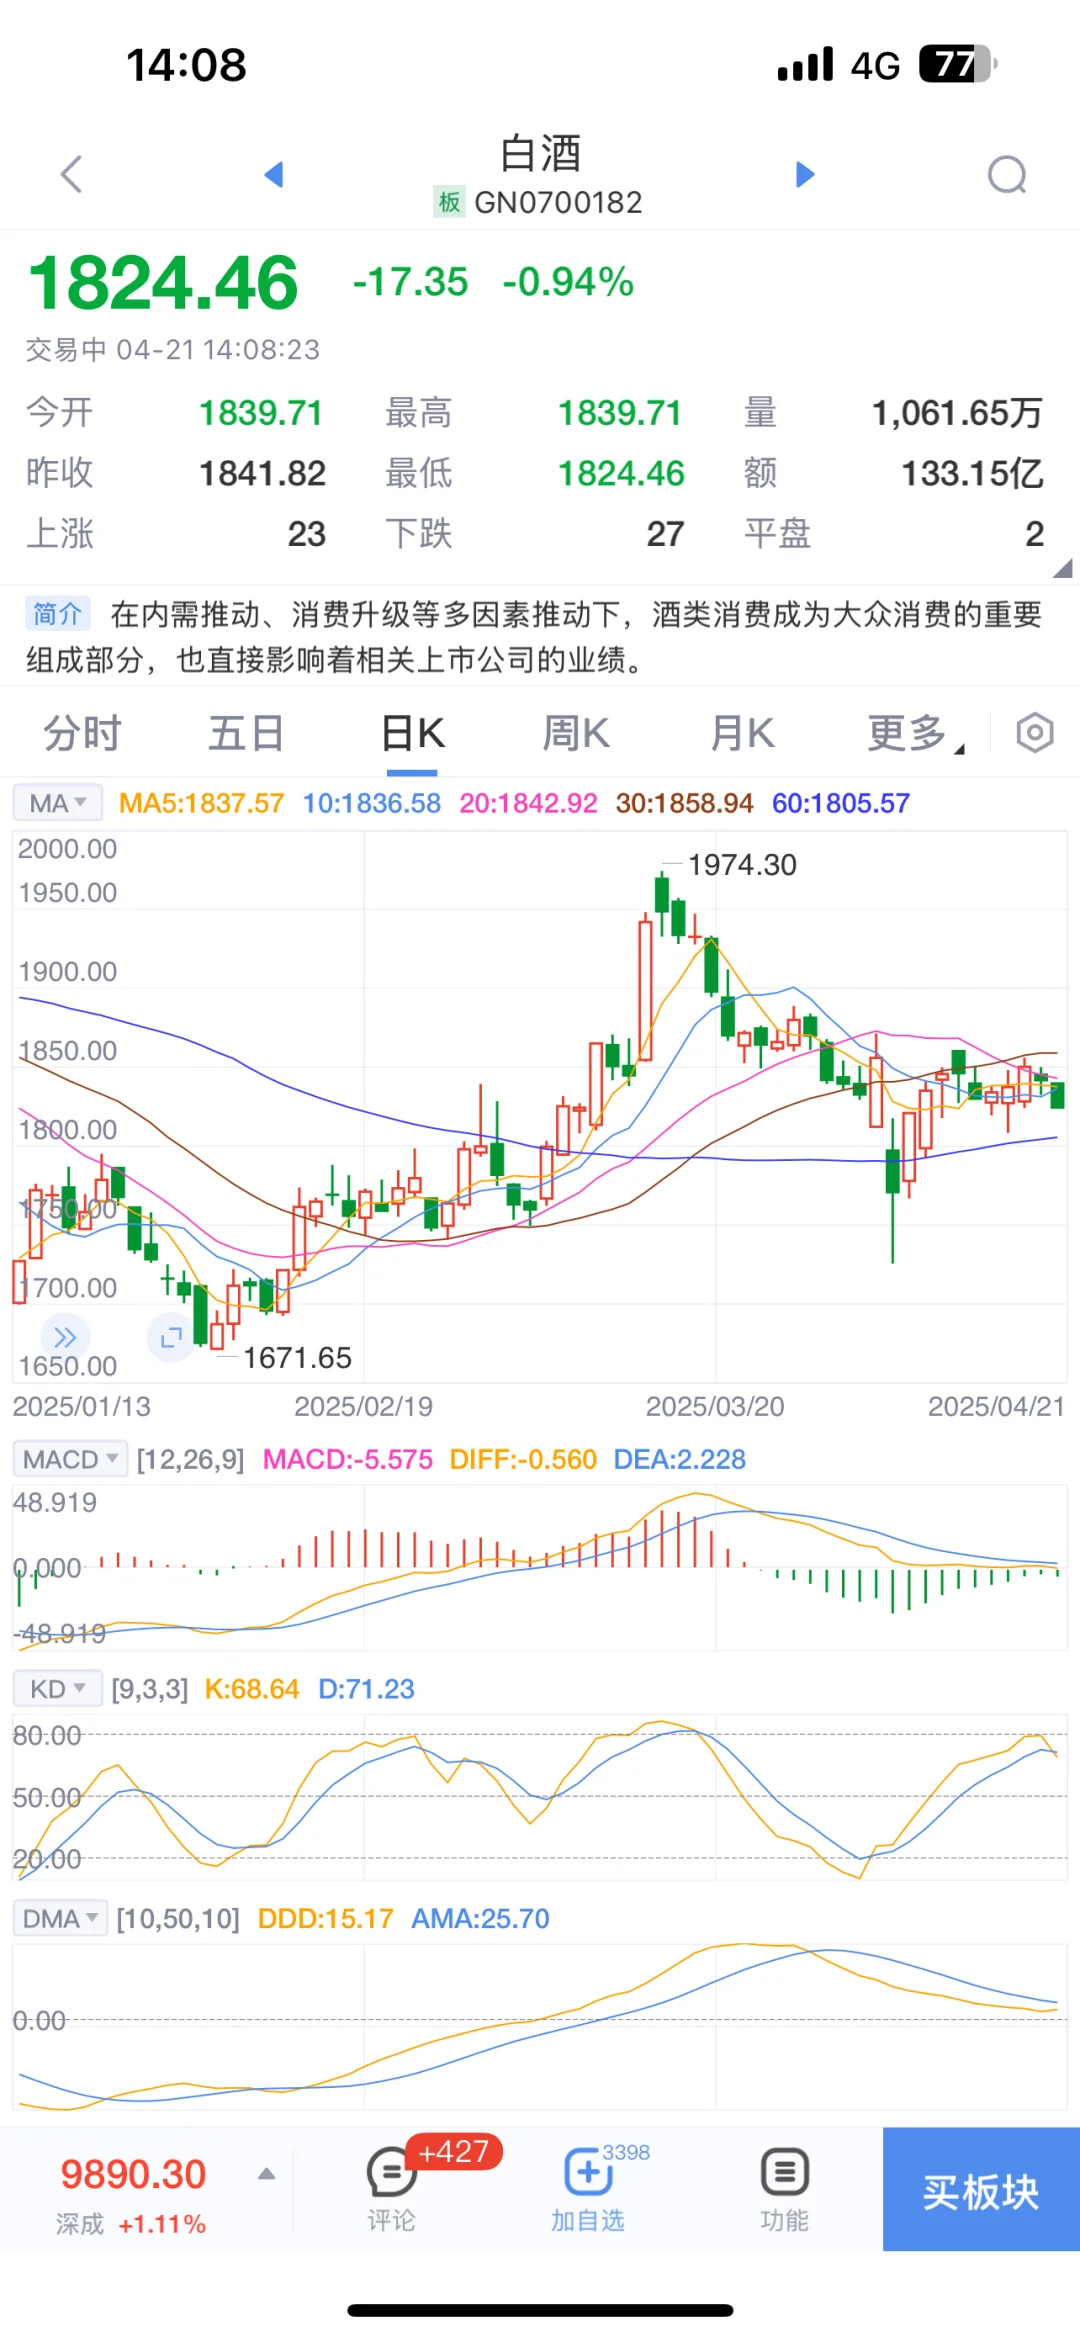This screenshot has height=2337, width=1080.
Task: Tap the 简介 intro tag
Action: click(58, 613)
